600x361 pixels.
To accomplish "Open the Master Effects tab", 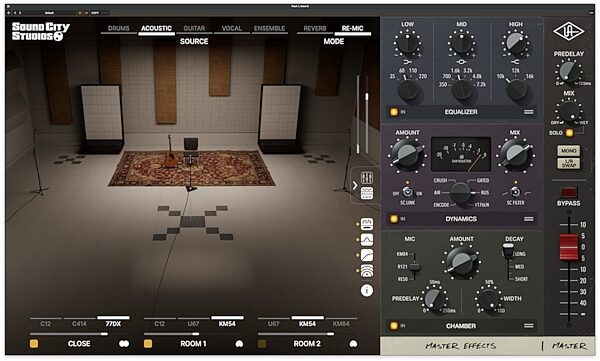I will click(461, 346).
